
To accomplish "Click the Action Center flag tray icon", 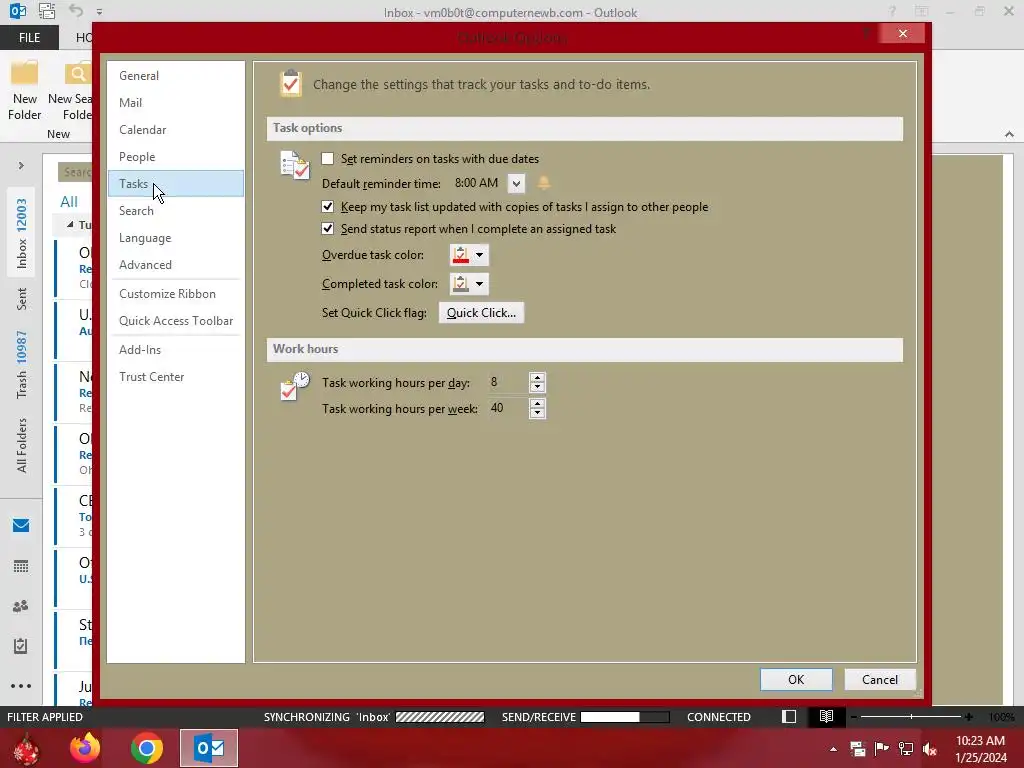I will 882,749.
